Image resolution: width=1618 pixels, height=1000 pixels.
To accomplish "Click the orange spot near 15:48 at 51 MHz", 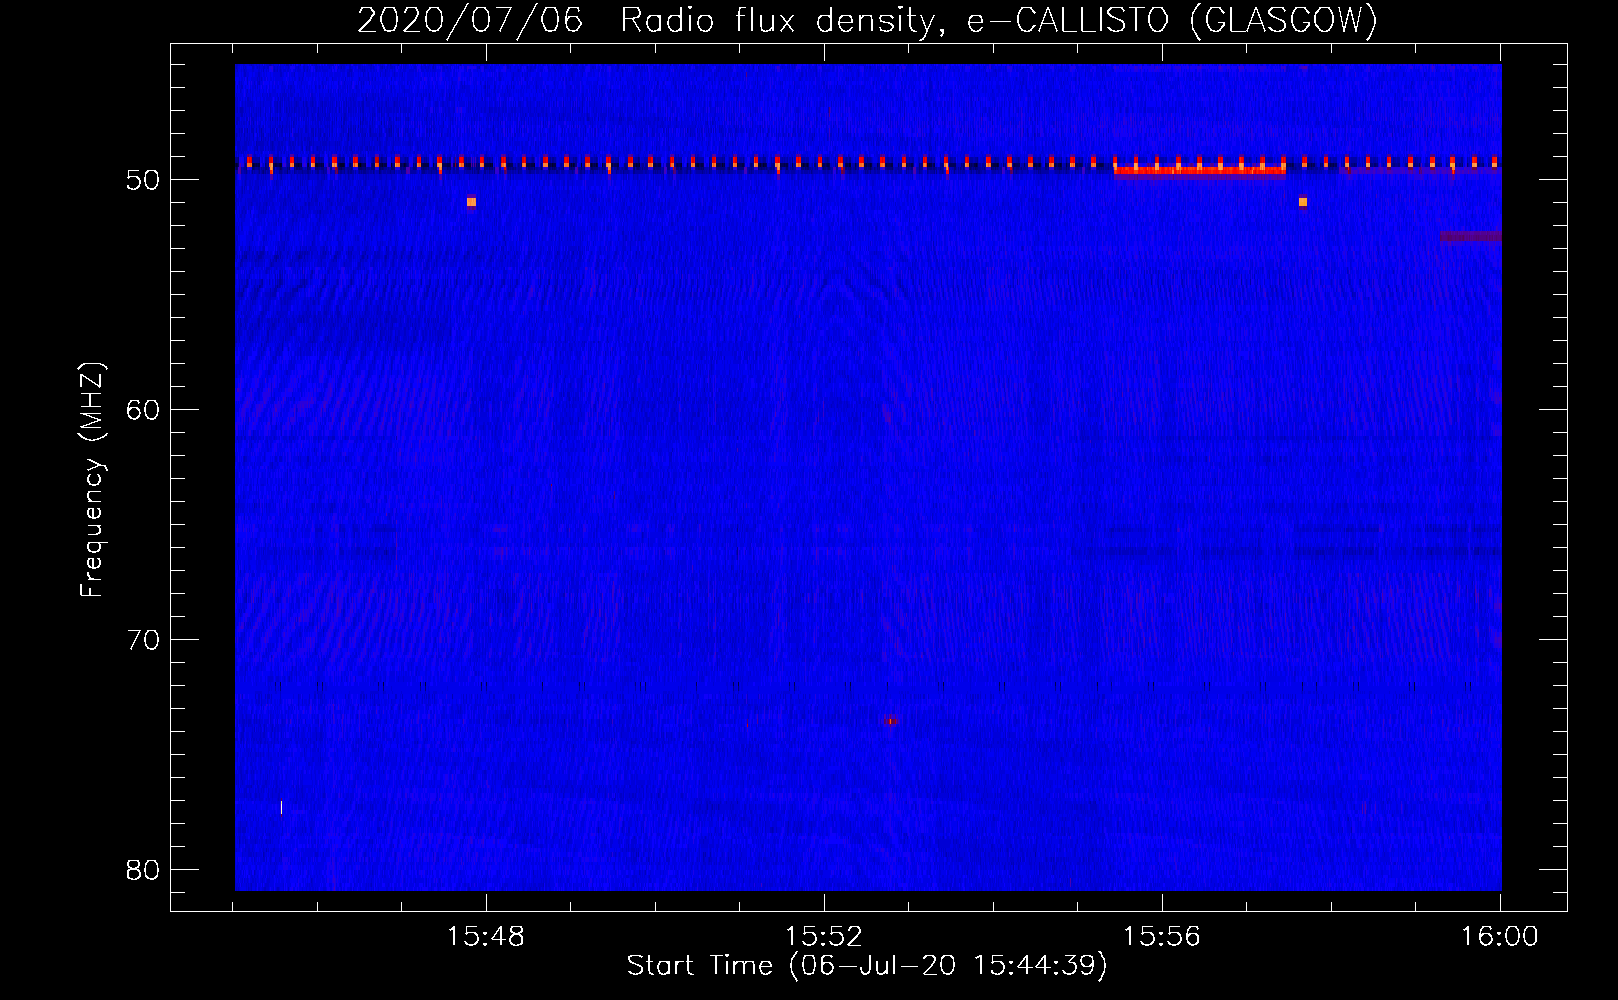I will pos(471,202).
